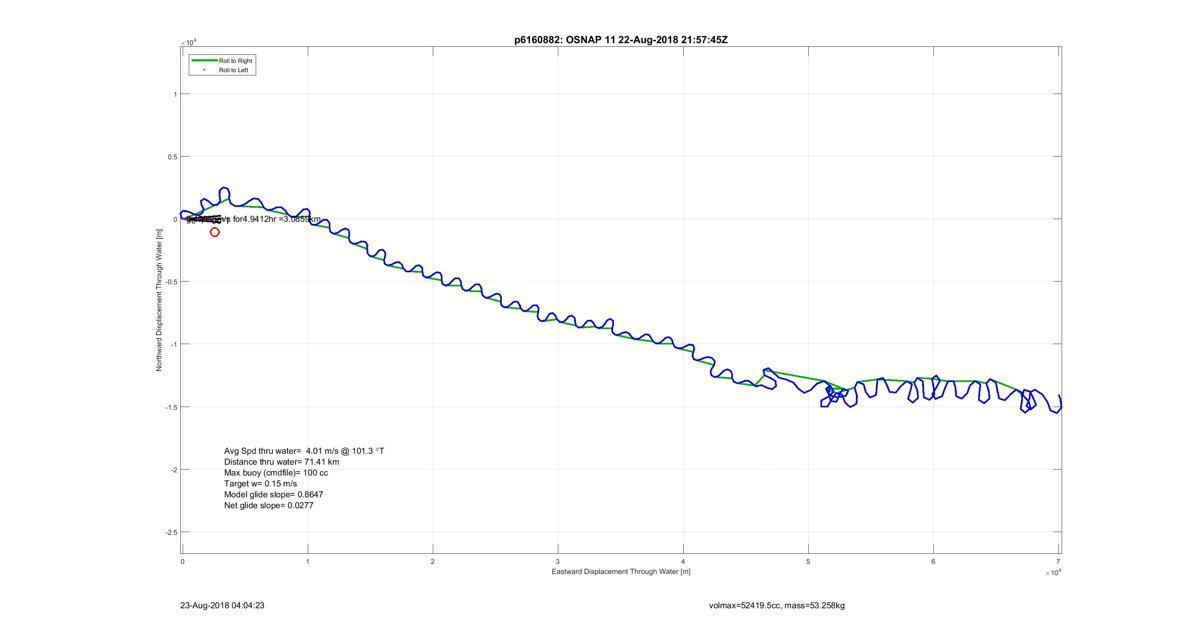
Task: Click the x-axis tick label '4'
Action: (683, 561)
